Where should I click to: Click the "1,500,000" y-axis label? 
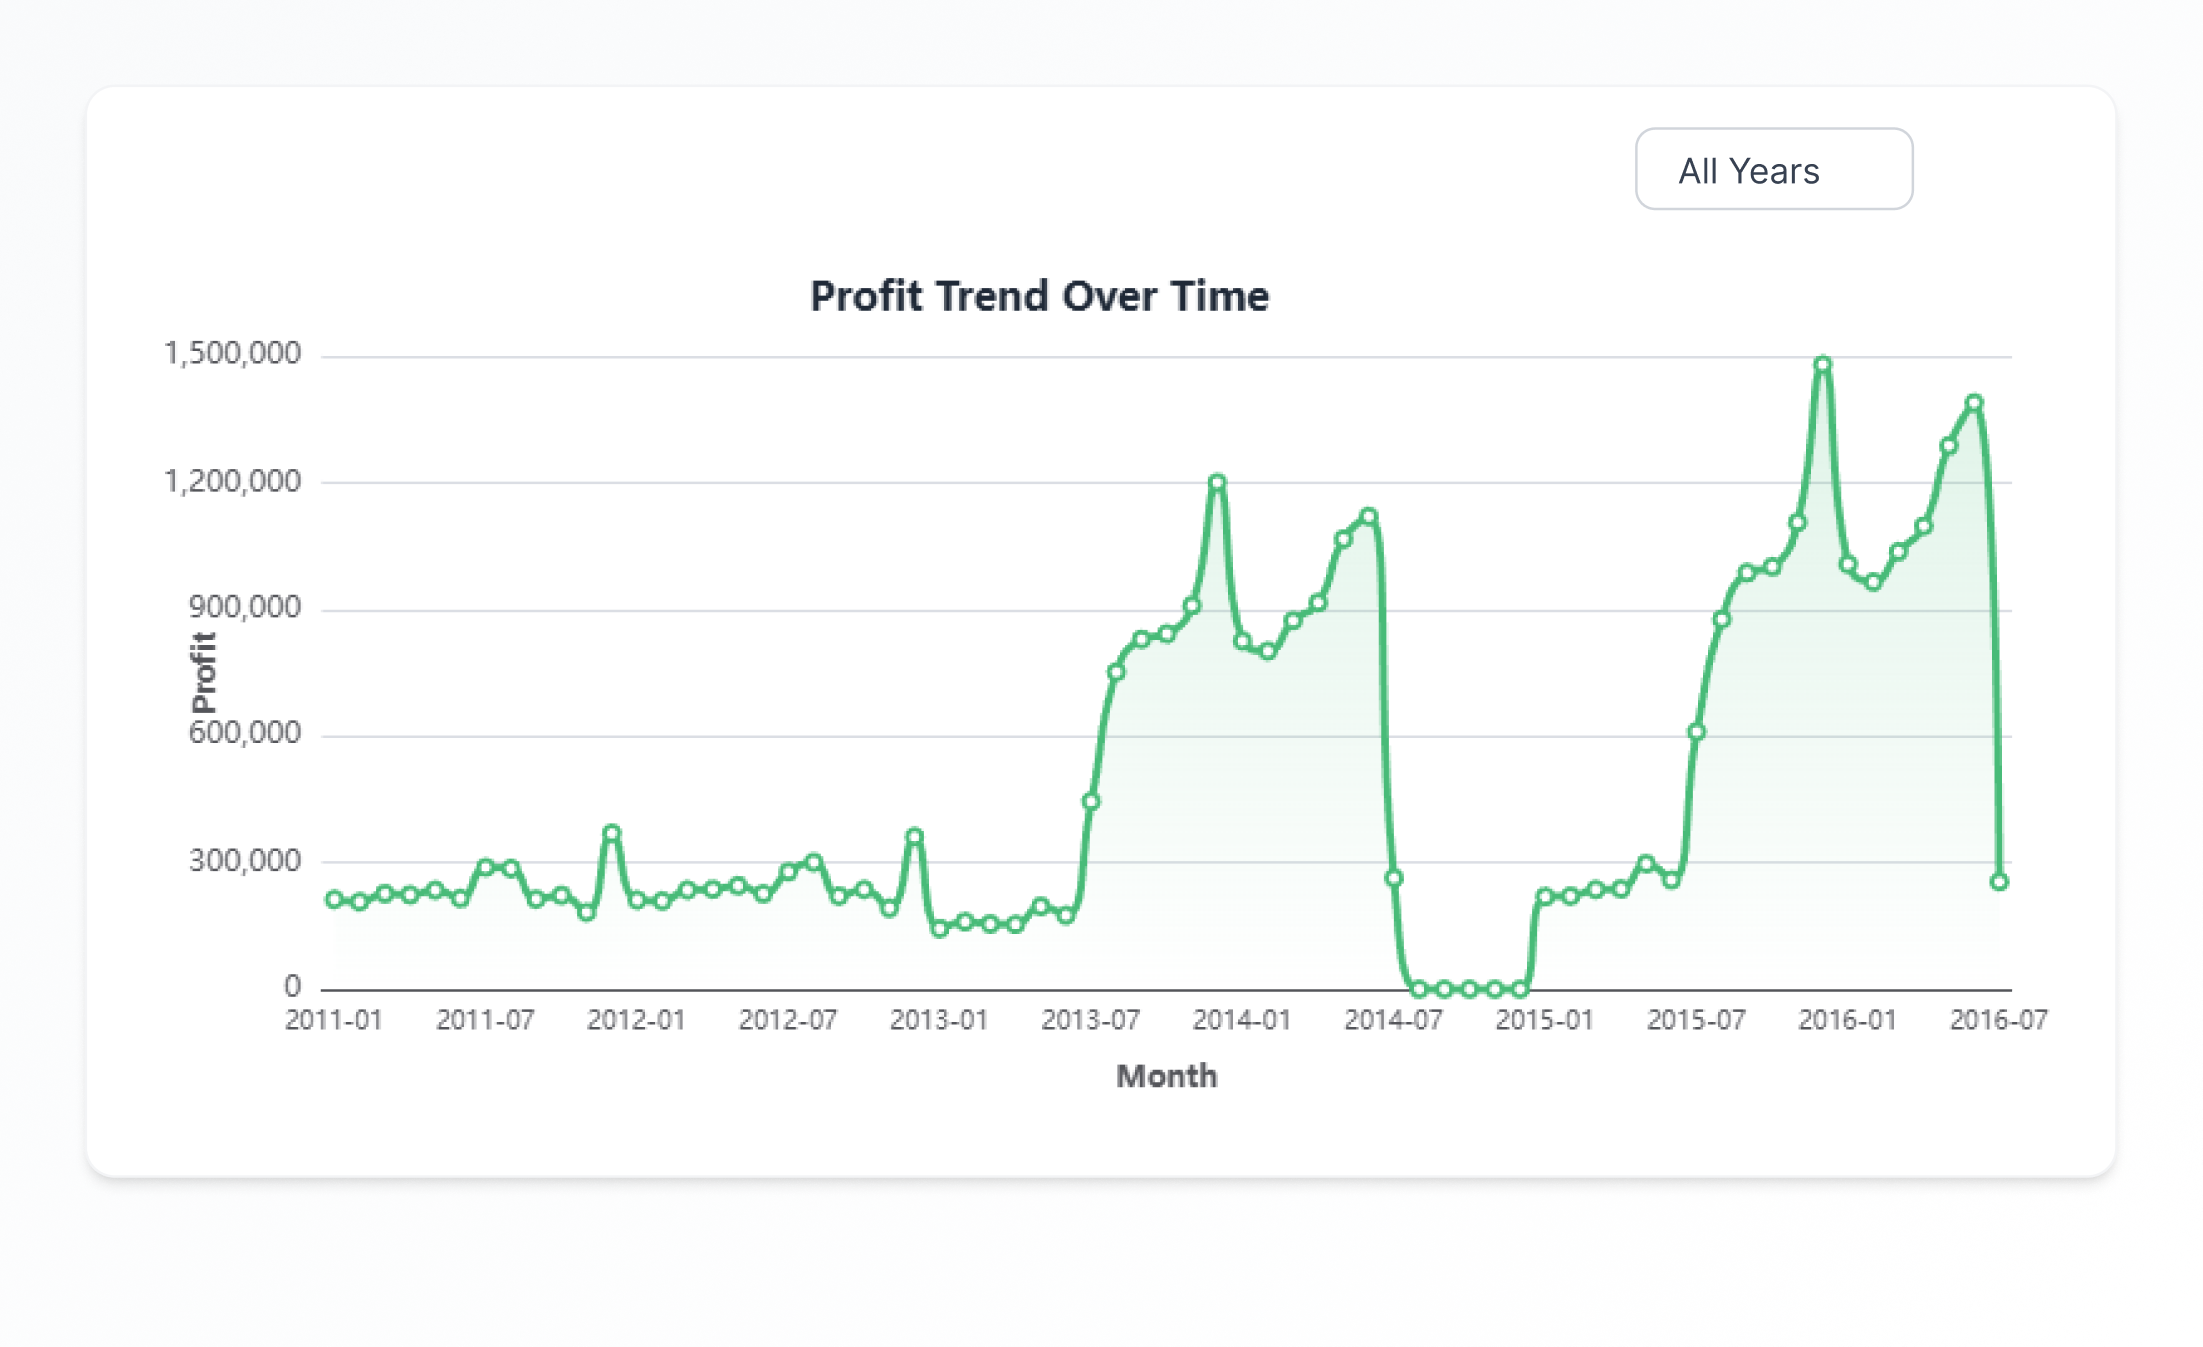tap(232, 354)
